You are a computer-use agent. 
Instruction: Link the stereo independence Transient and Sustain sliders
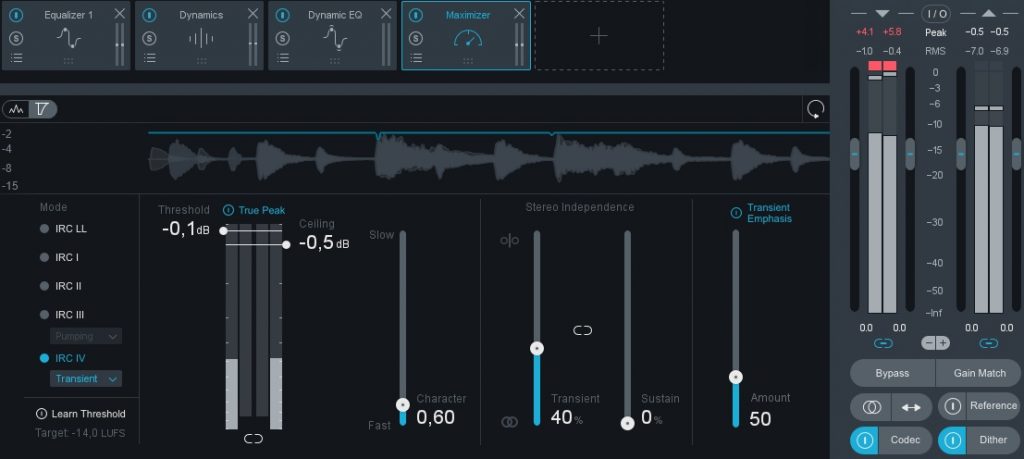583,329
